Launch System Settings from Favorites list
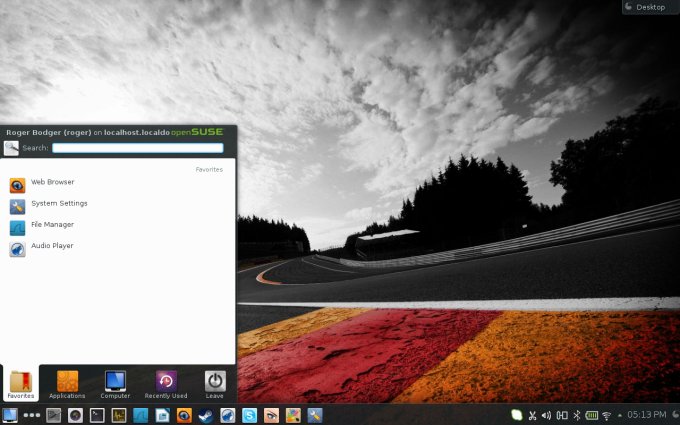Screen dimensions: 680x425 tap(58, 204)
